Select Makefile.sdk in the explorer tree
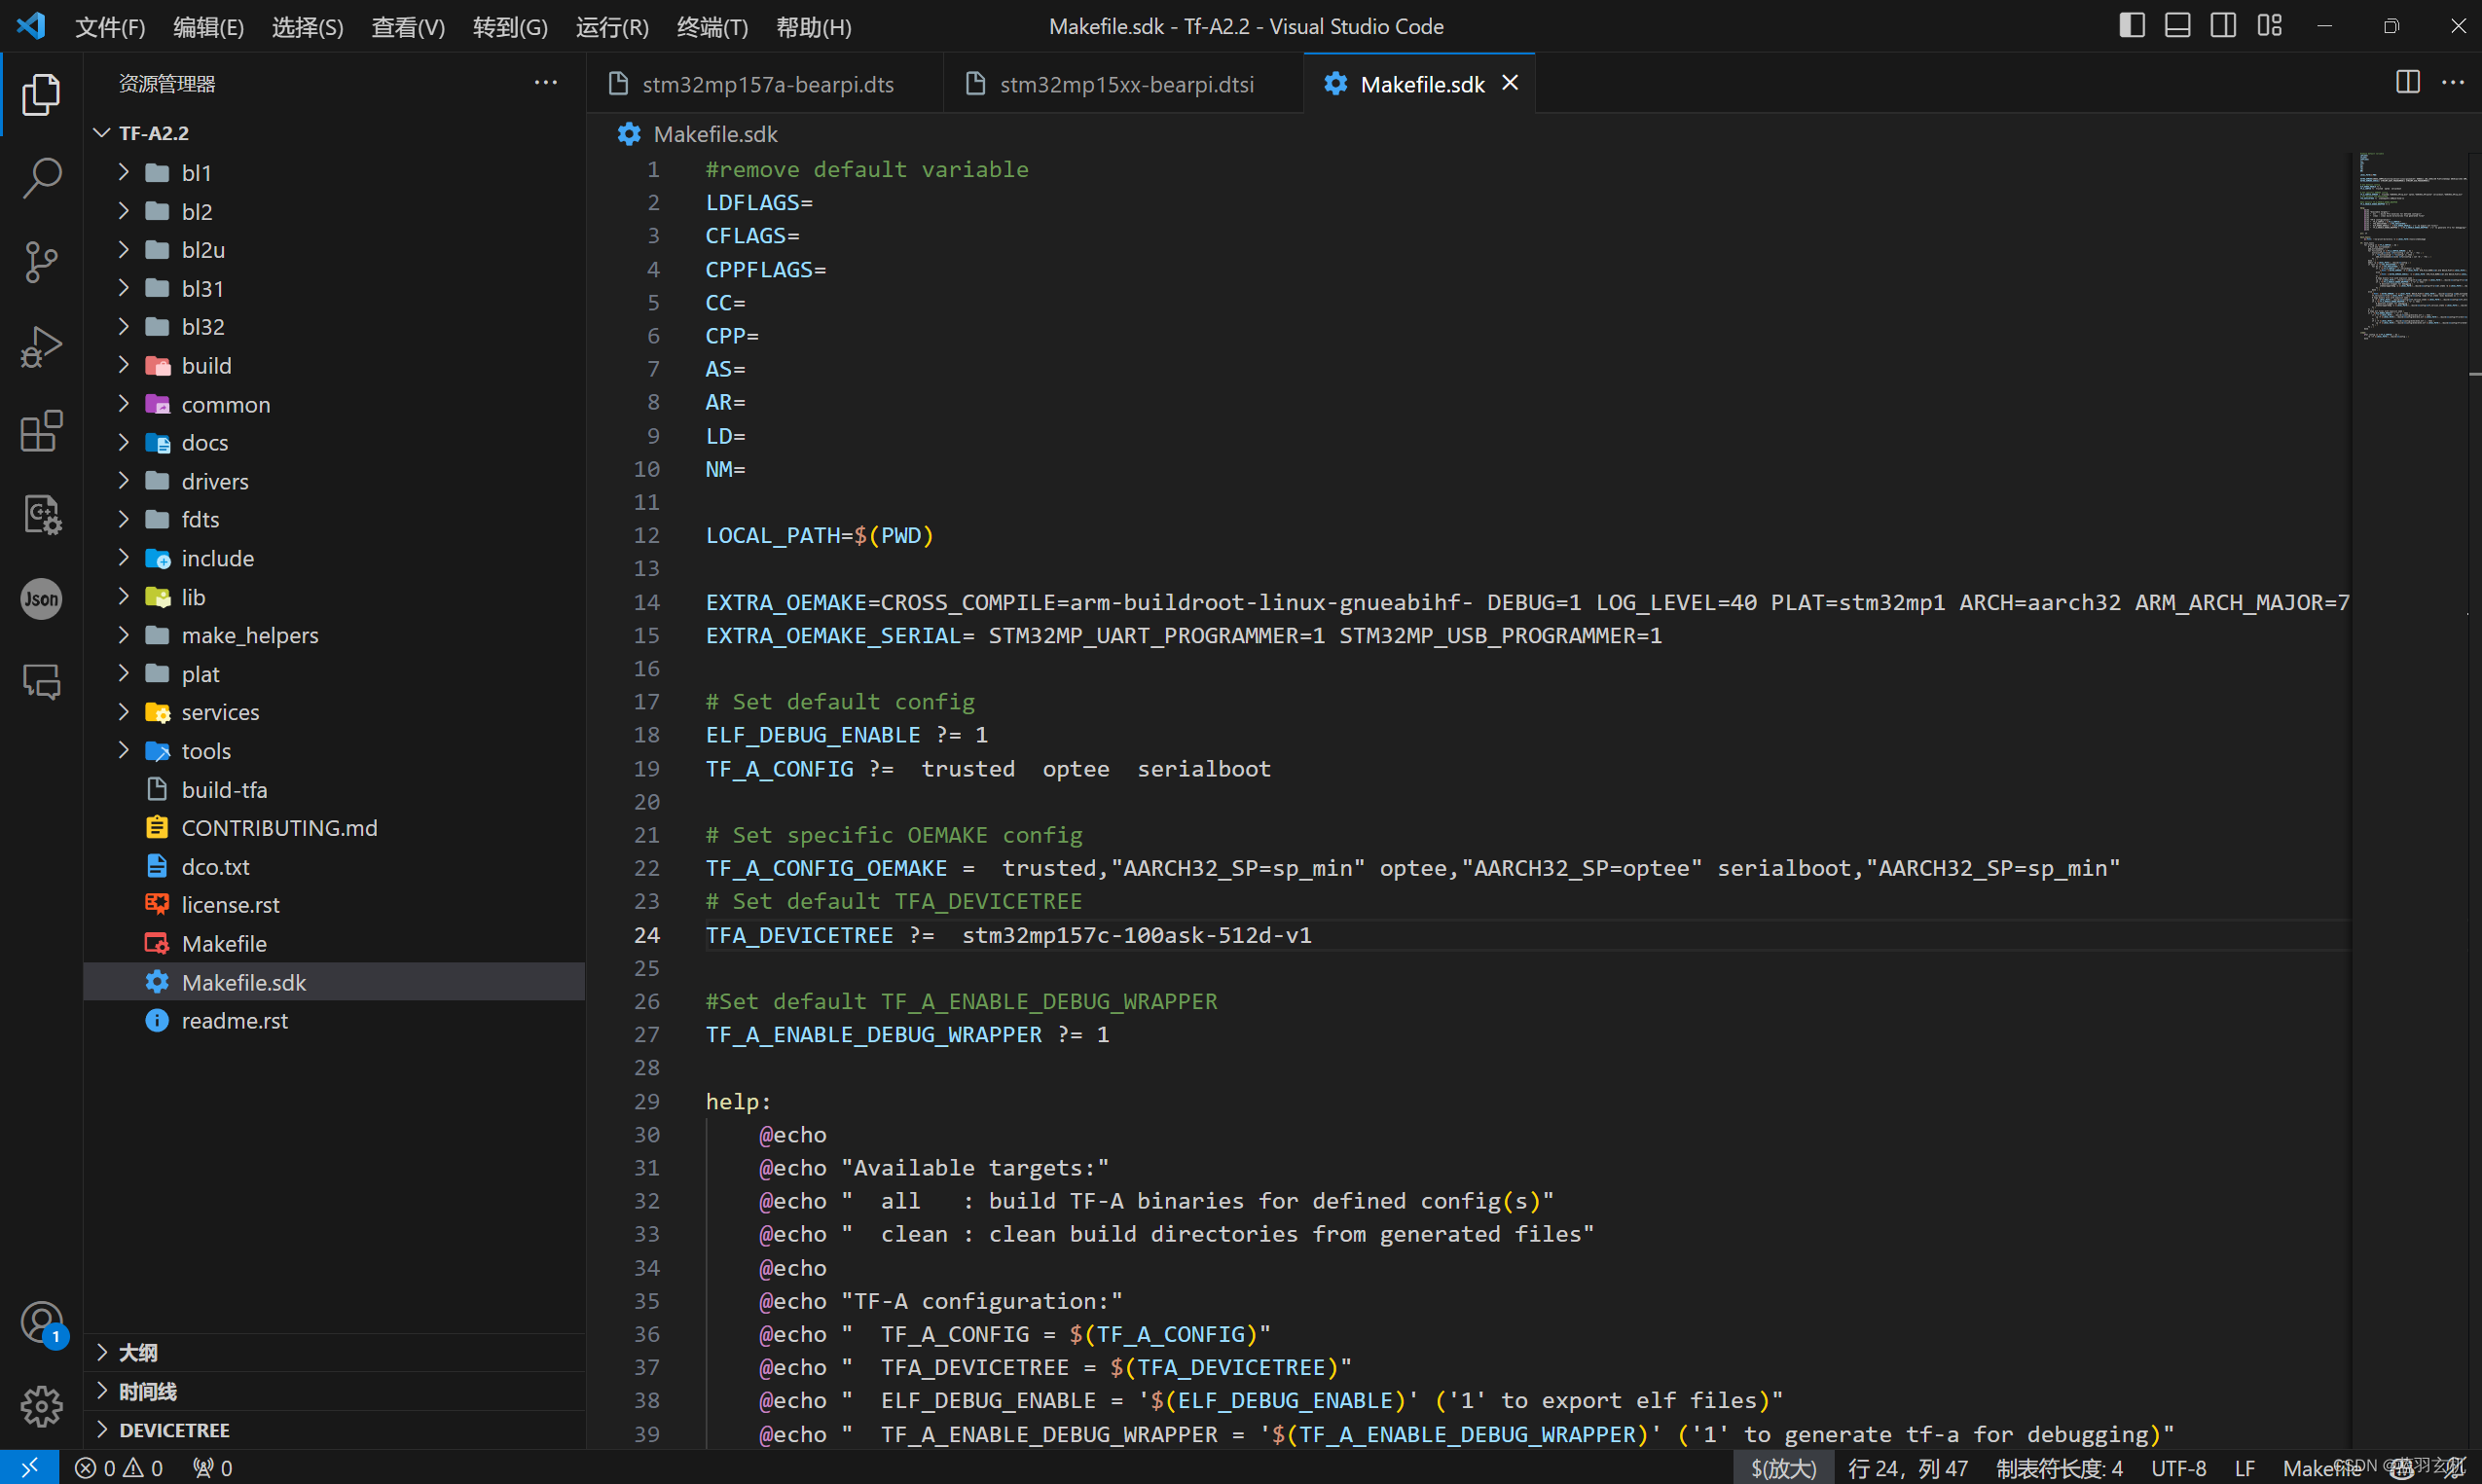The image size is (2482, 1484). tap(334, 982)
